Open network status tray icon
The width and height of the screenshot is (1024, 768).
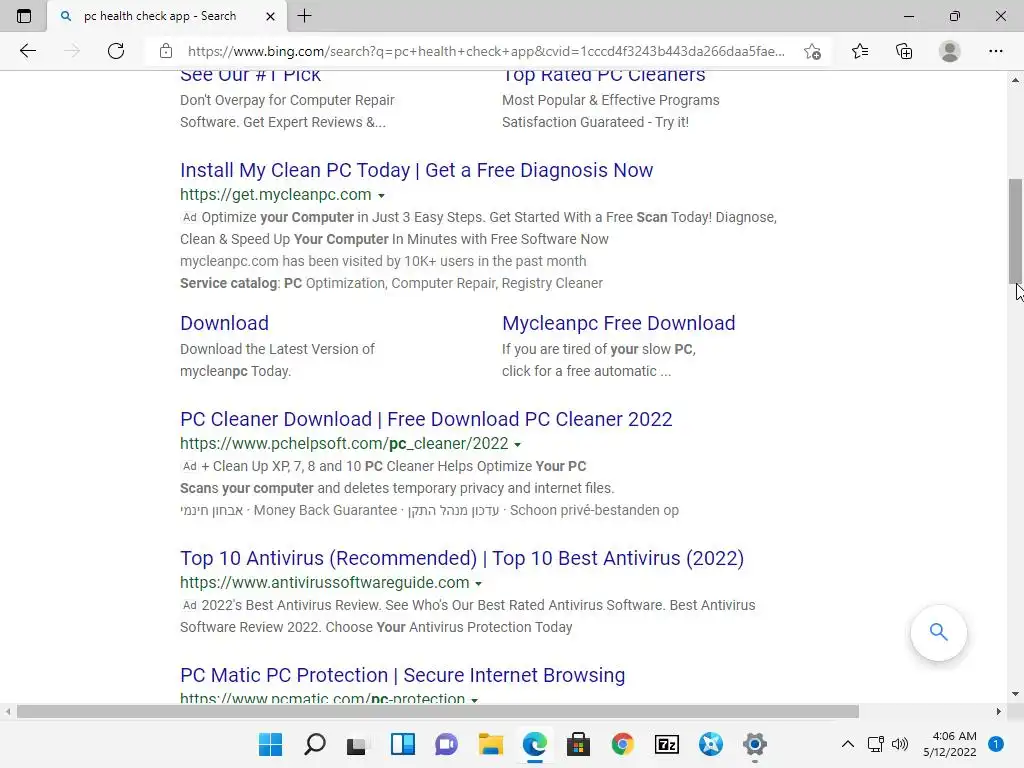(876, 744)
